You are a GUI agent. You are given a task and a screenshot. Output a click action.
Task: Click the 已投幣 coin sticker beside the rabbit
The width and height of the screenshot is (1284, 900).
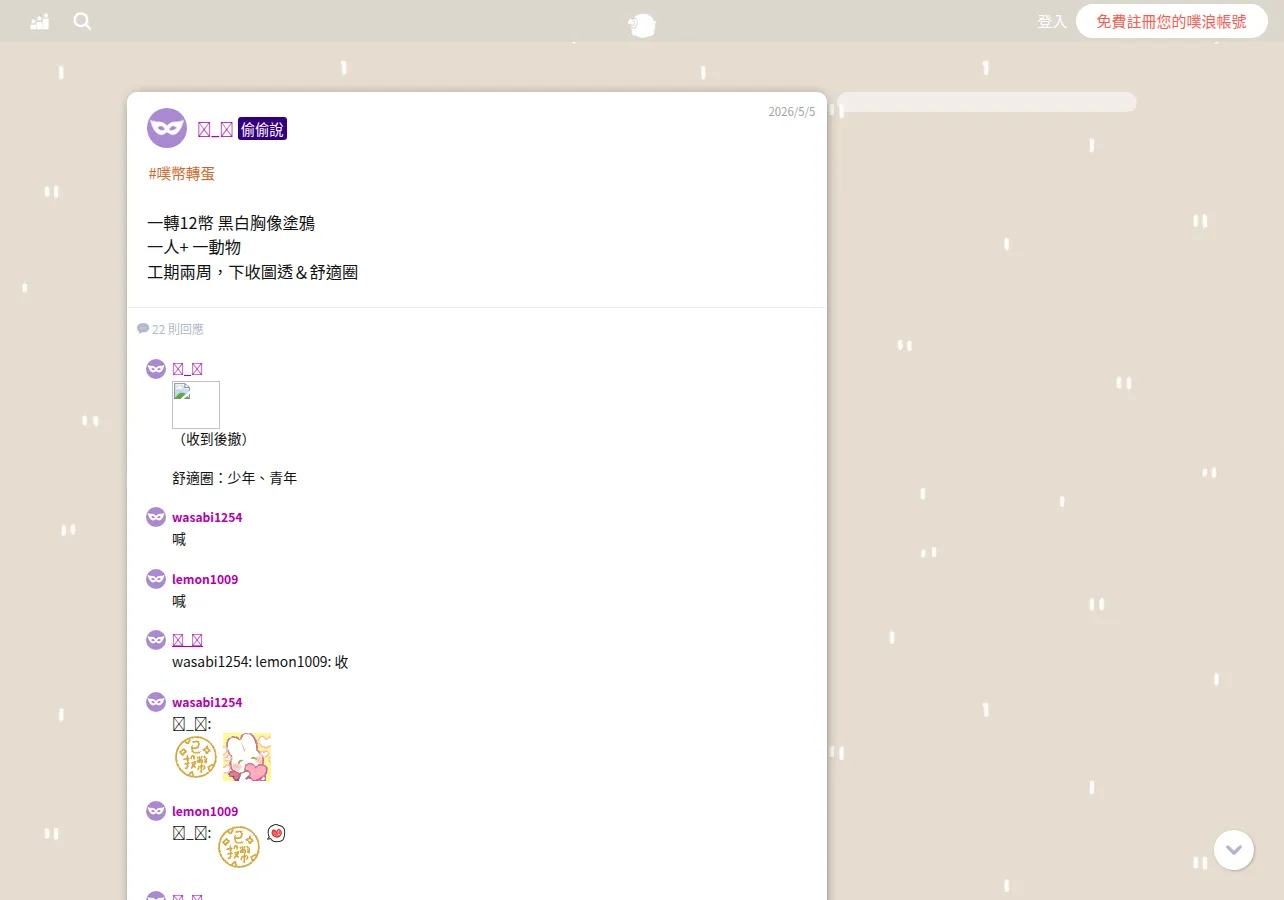click(196, 757)
